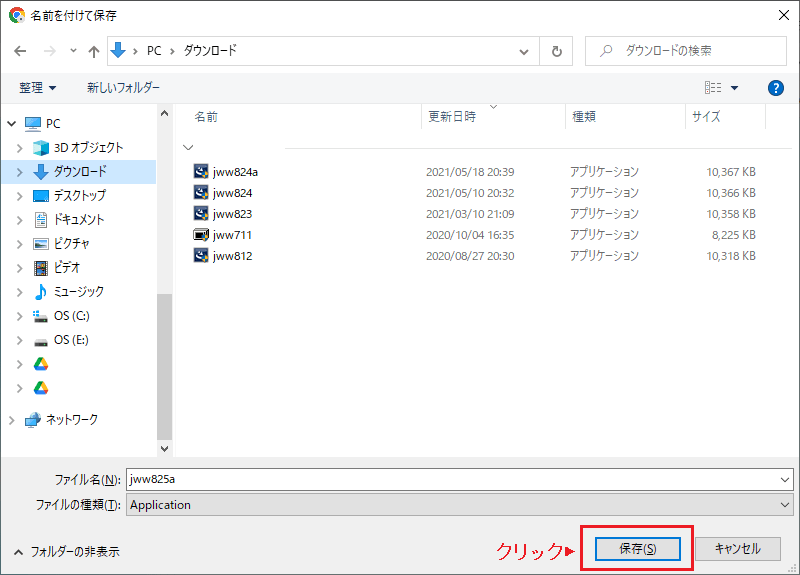Click the キャンセル button
This screenshot has height=575, width=800.
[x=738, y=549]
